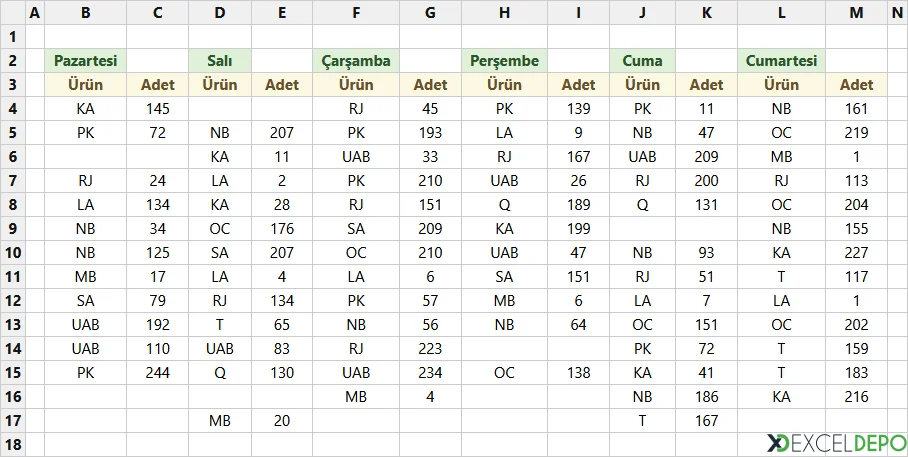Click the Salı header cell
Viewport: 908px width, 457px height.
click(220, 61)
